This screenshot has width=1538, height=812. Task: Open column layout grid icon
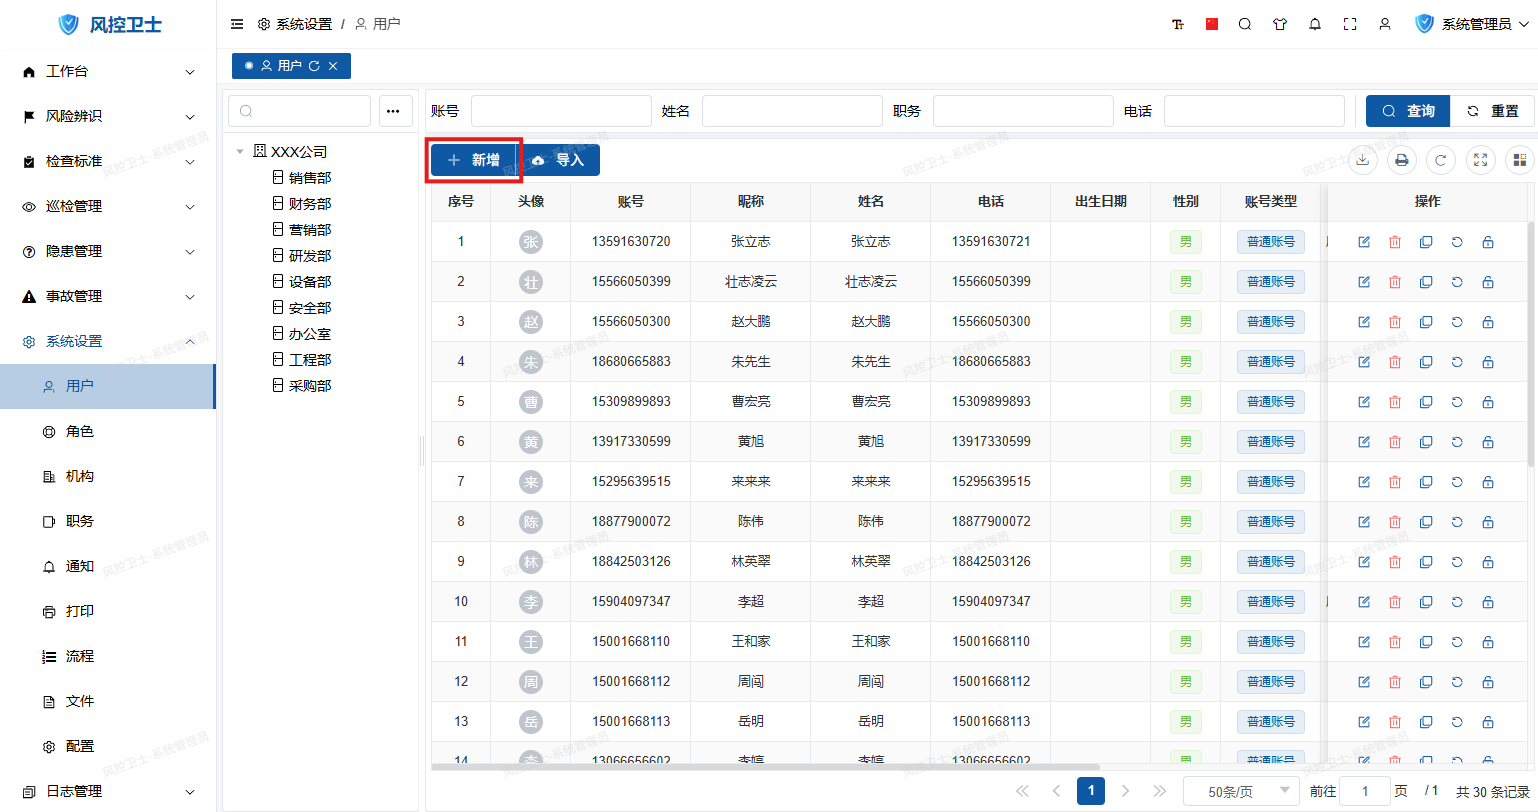point(1519,160)
